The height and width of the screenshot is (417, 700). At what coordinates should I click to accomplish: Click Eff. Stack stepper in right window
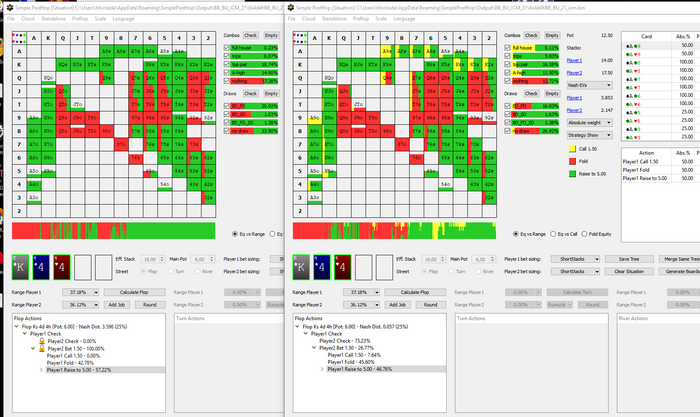(x=443, y=259)
